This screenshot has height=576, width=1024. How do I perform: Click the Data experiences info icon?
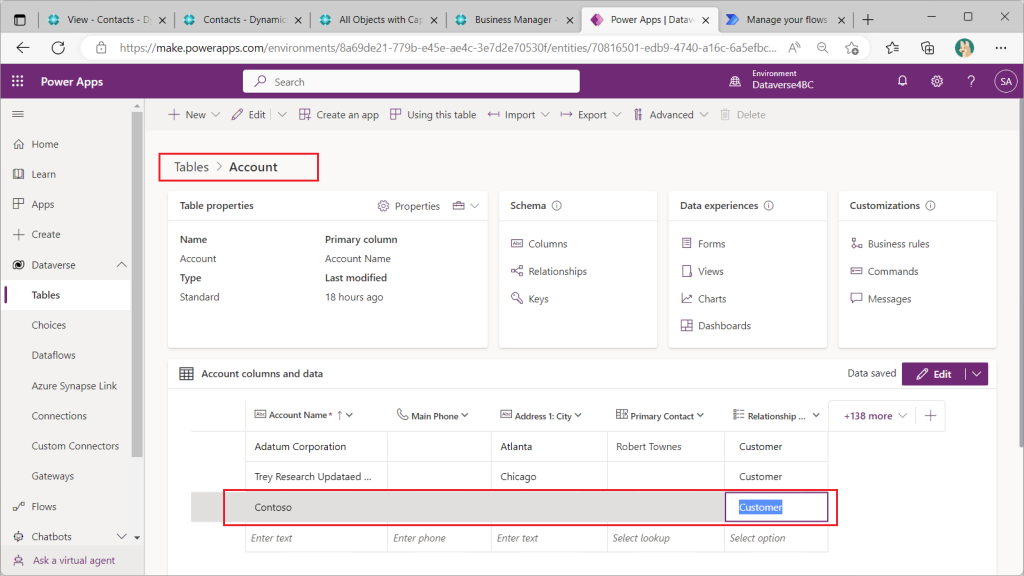point(769,206)
